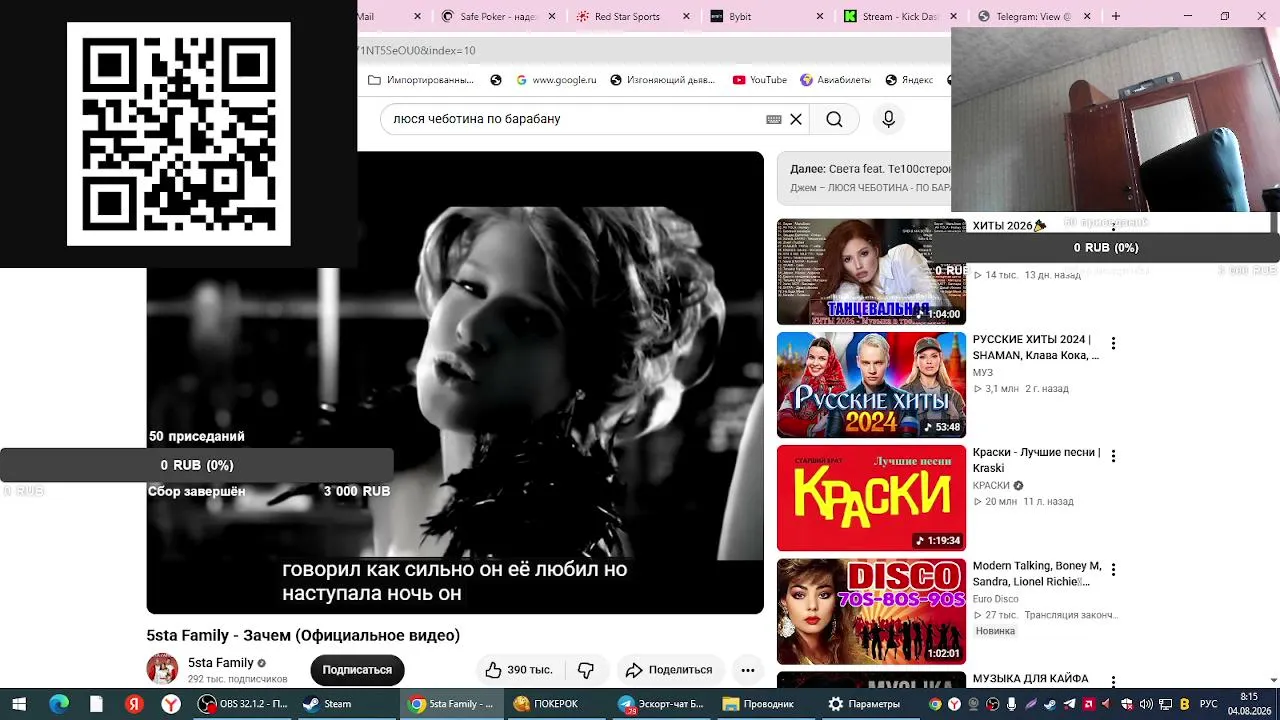Switch to the Bybit tab
The height and width of the screenshot is (720, 1280).
pyautogui.click(x=765, y=16)
